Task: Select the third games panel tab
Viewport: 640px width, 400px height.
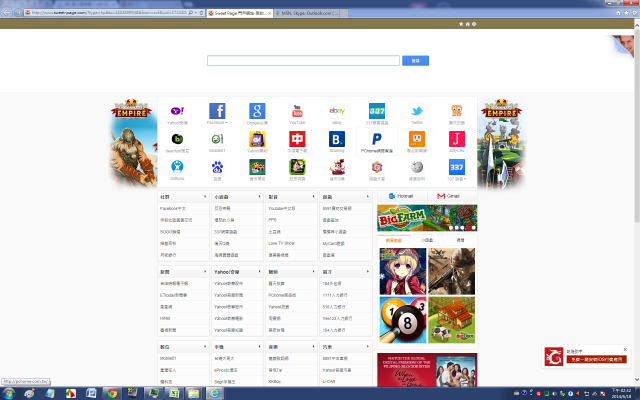Action: click(x=460, y=240)
